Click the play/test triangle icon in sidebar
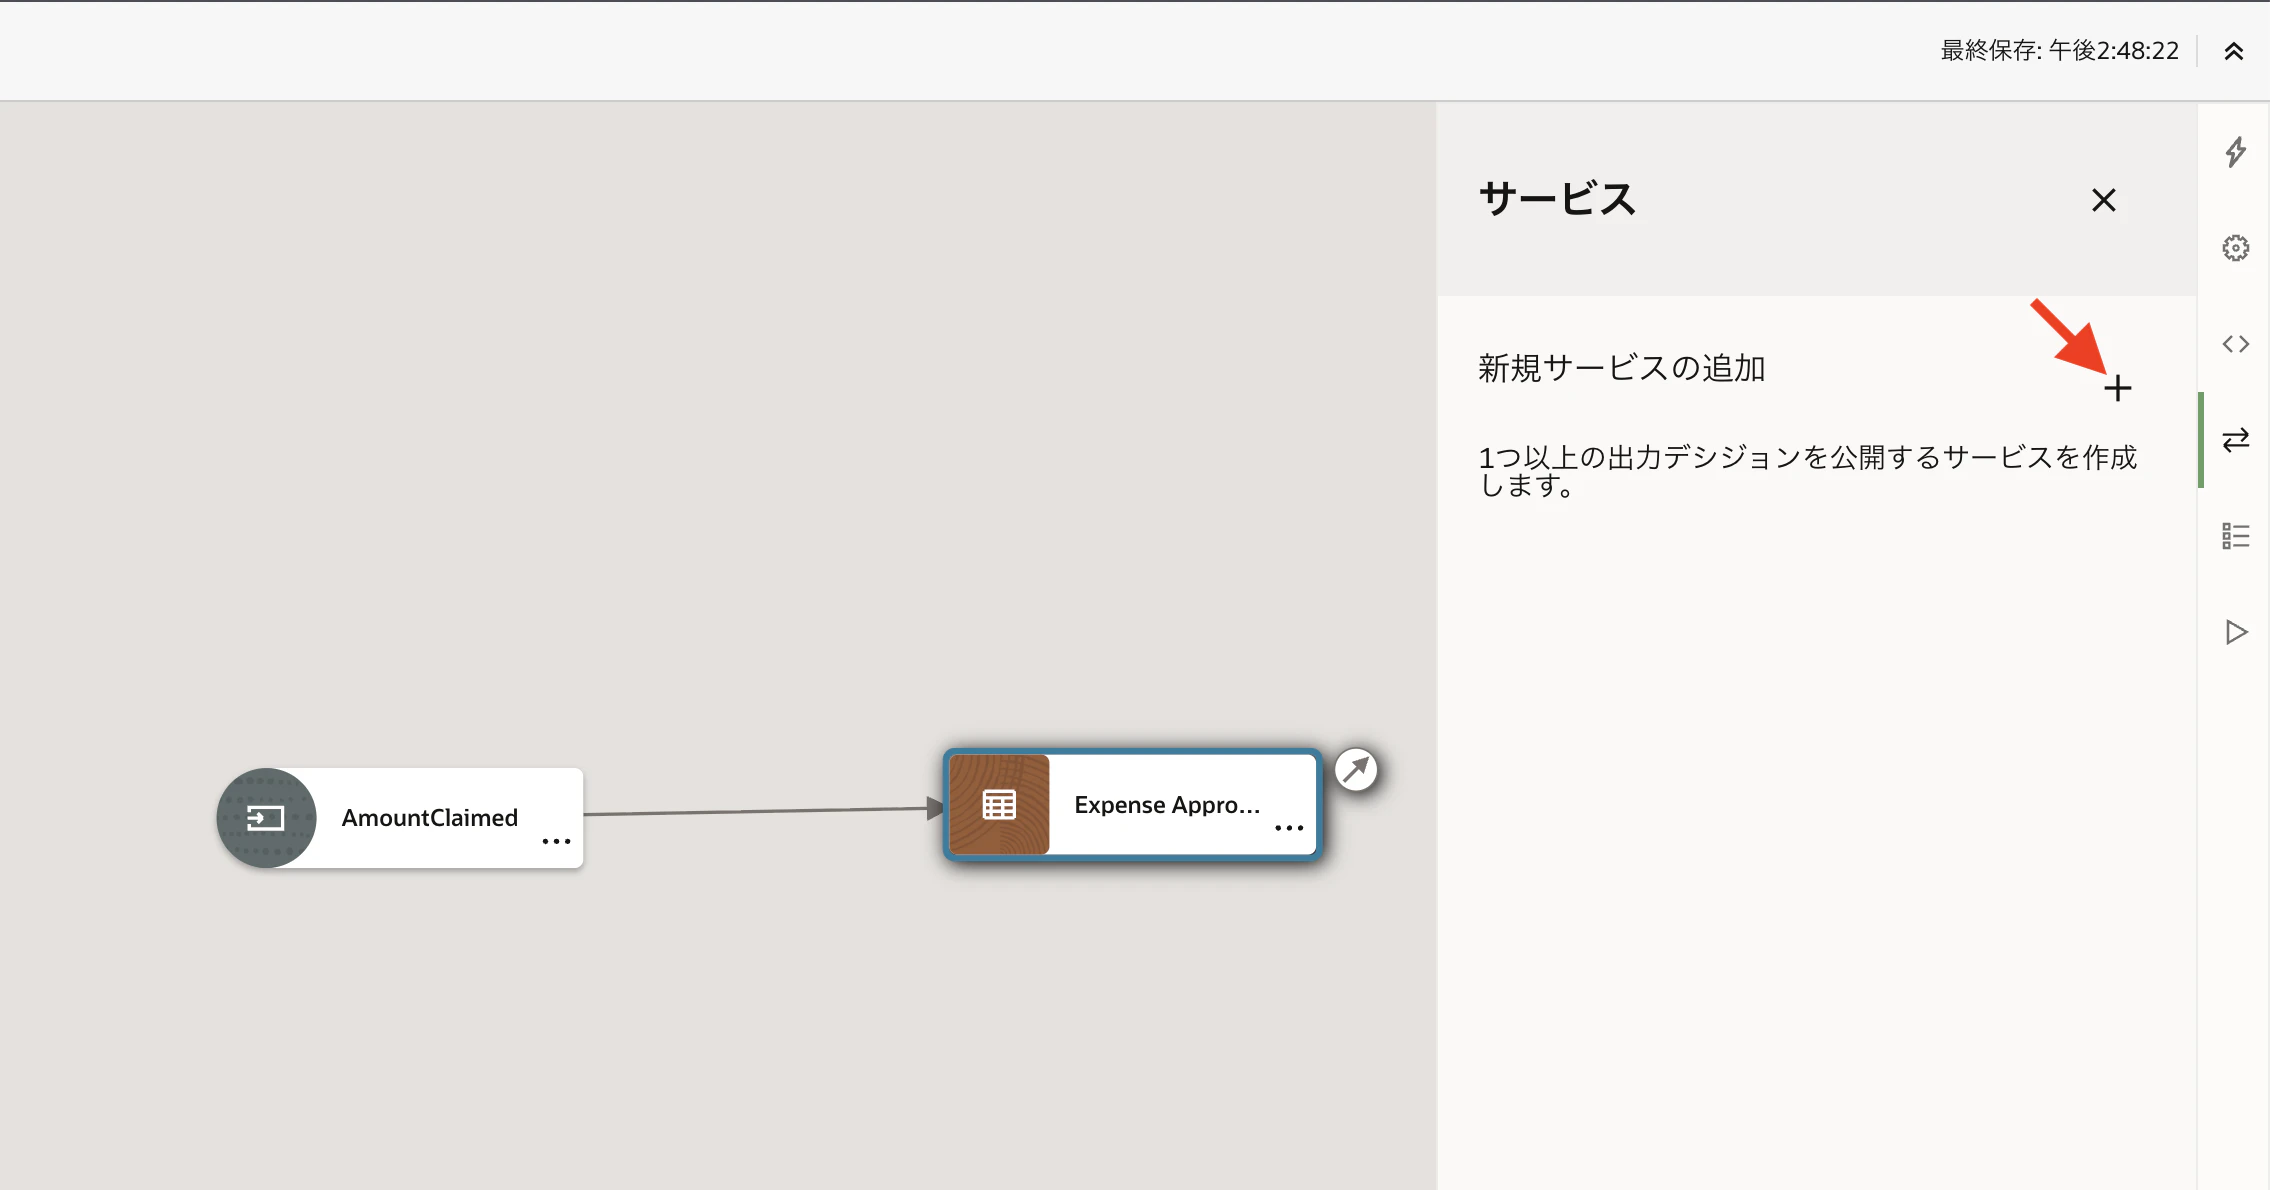Screen dimensions: 2270x1190 [2236, 632]
